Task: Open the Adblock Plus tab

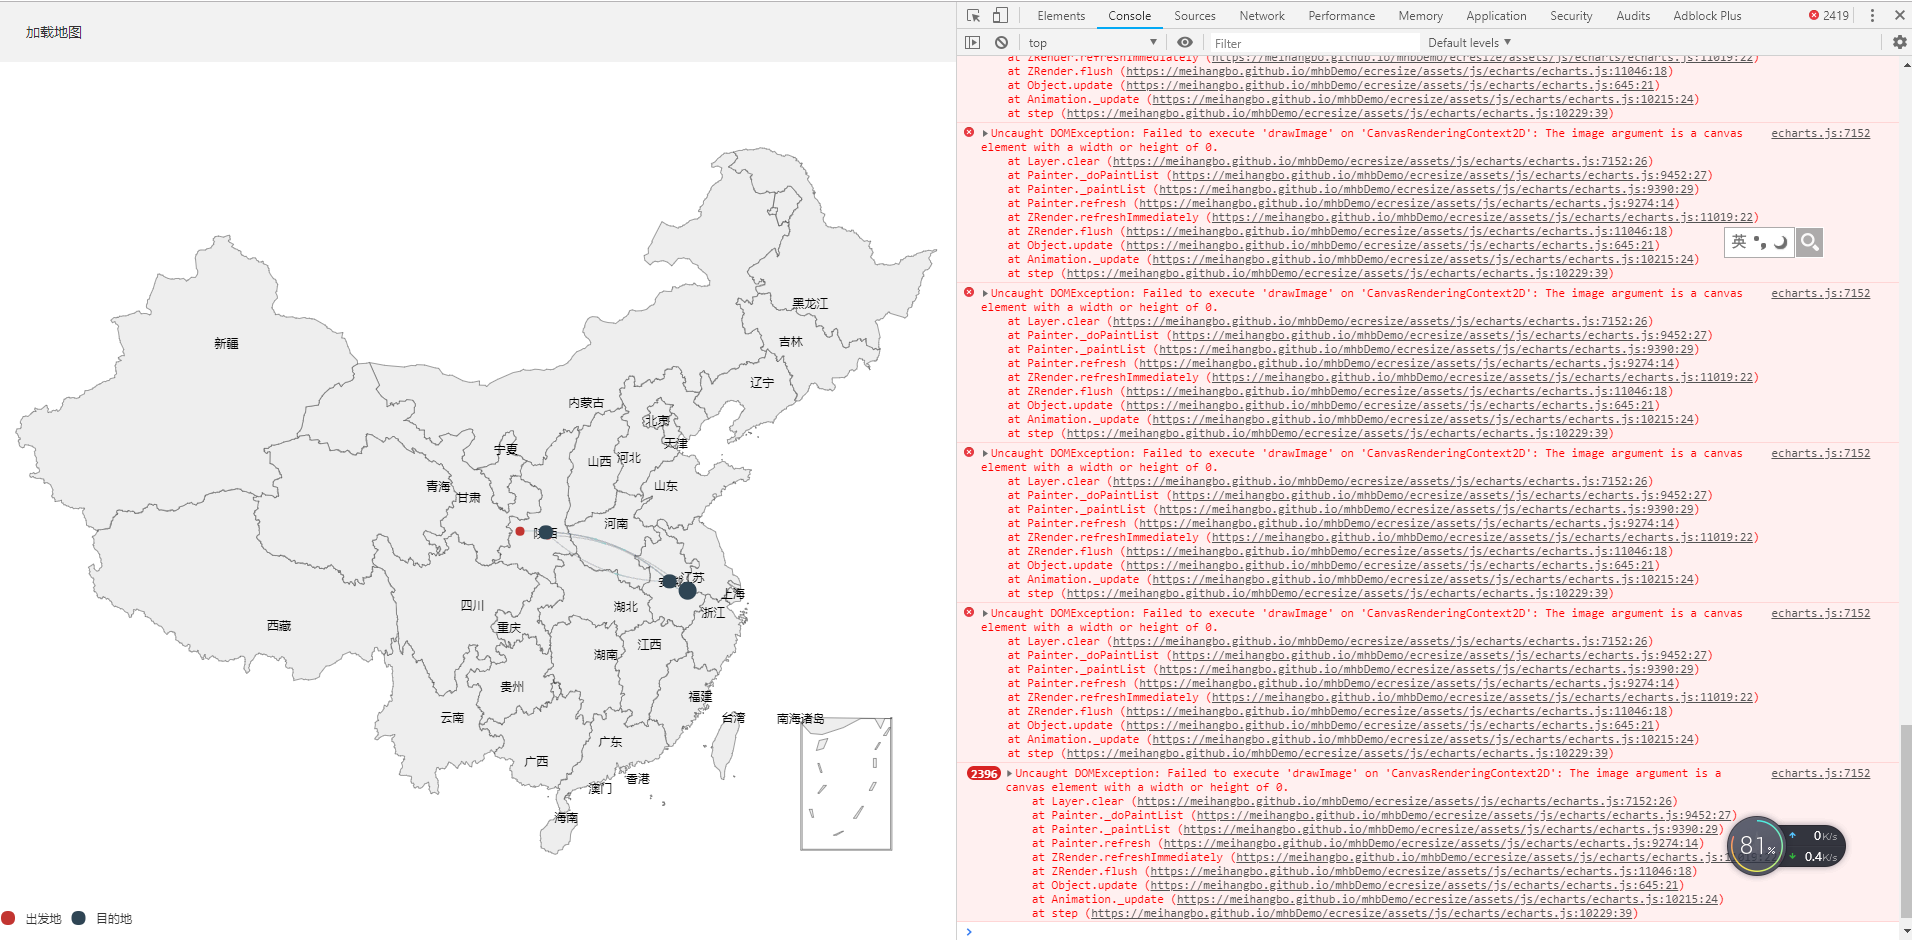Action: (1707, 16)
